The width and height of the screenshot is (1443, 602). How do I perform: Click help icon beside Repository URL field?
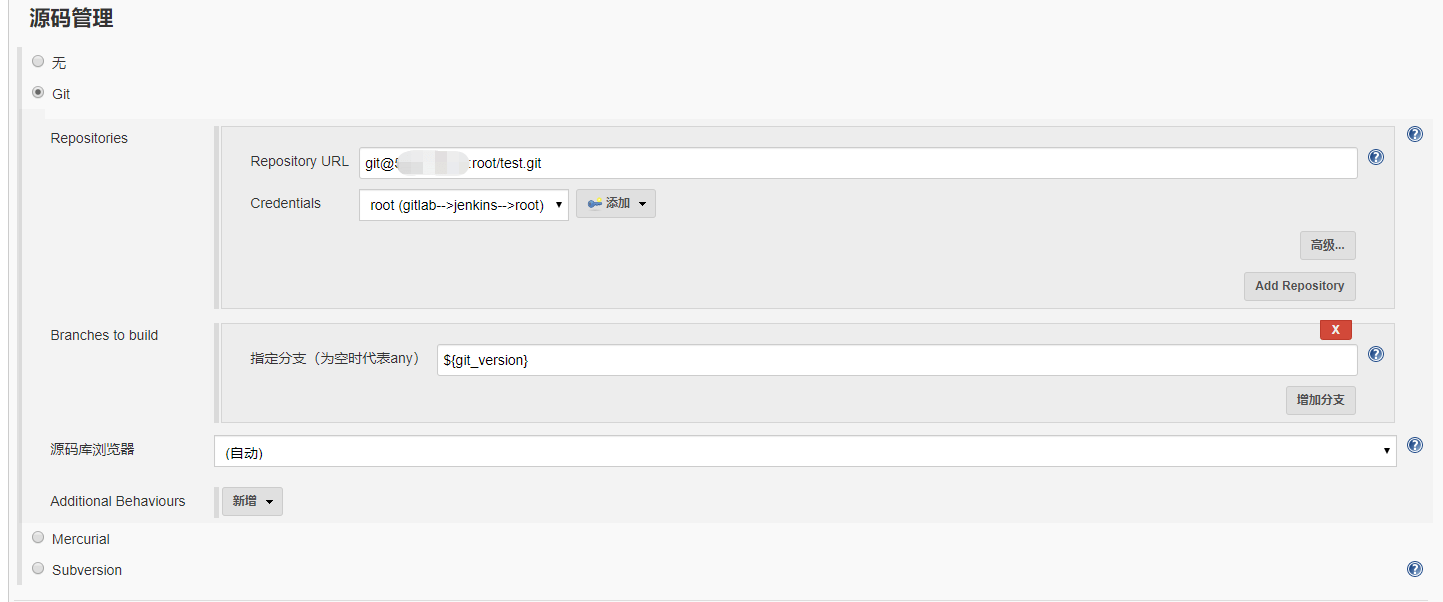pyautogui.click(x=1375, y=157)
